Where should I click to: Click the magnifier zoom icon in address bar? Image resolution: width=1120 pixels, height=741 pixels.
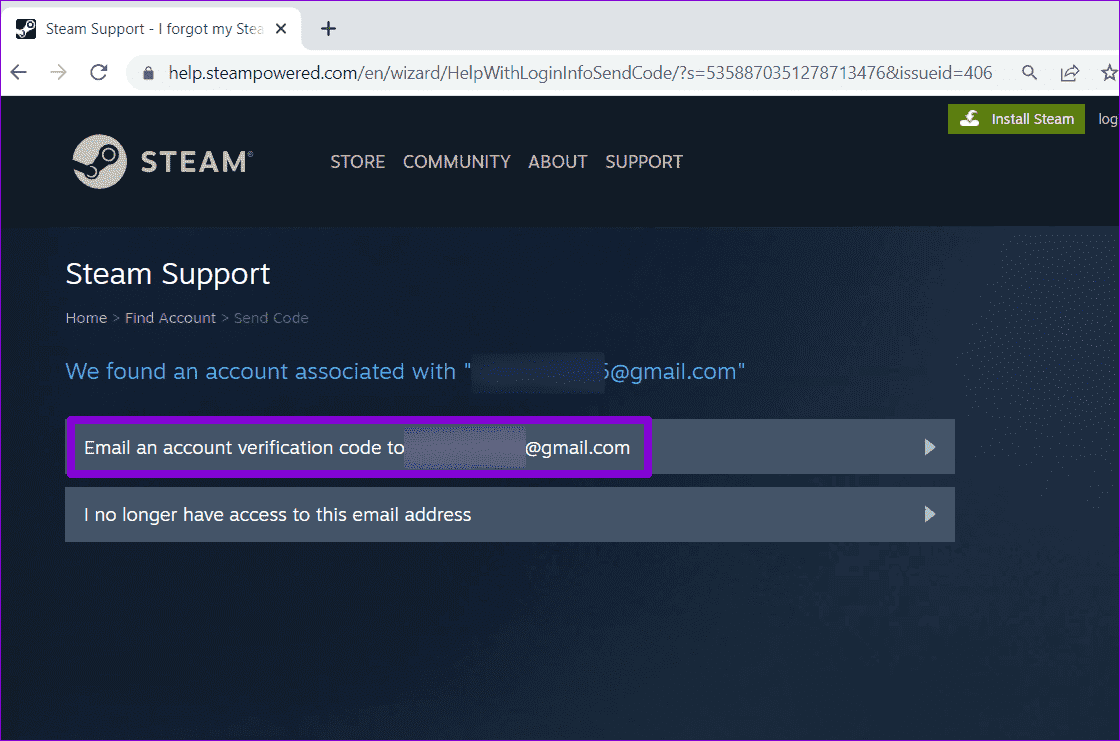click(x=1029, y=72)
